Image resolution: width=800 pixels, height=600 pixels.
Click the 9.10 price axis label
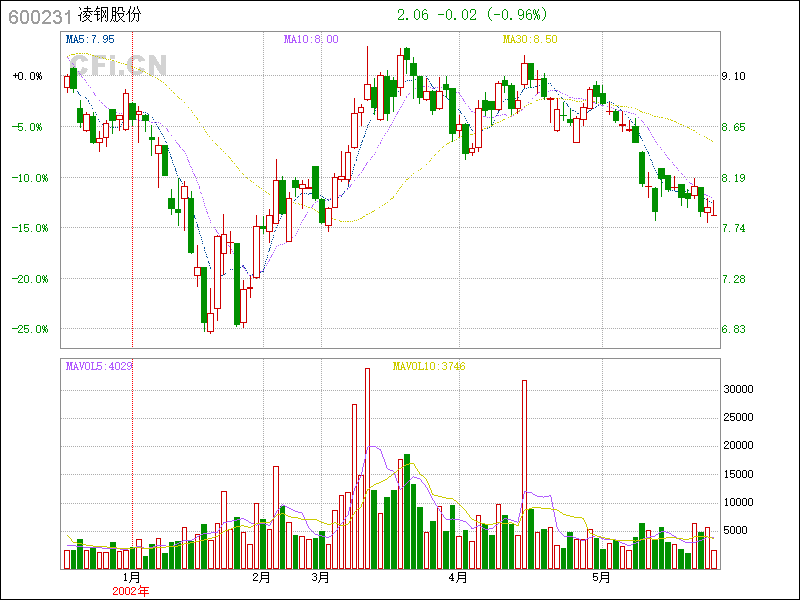point(733,76)
